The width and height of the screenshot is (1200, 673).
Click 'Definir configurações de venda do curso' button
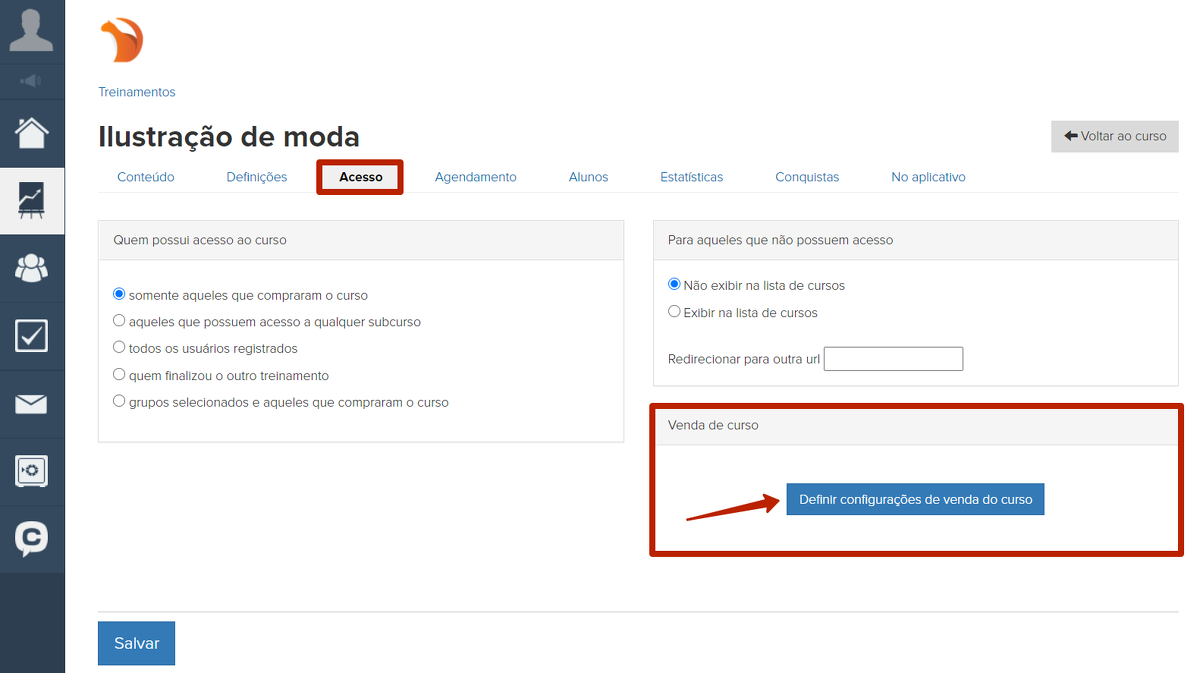915,499
